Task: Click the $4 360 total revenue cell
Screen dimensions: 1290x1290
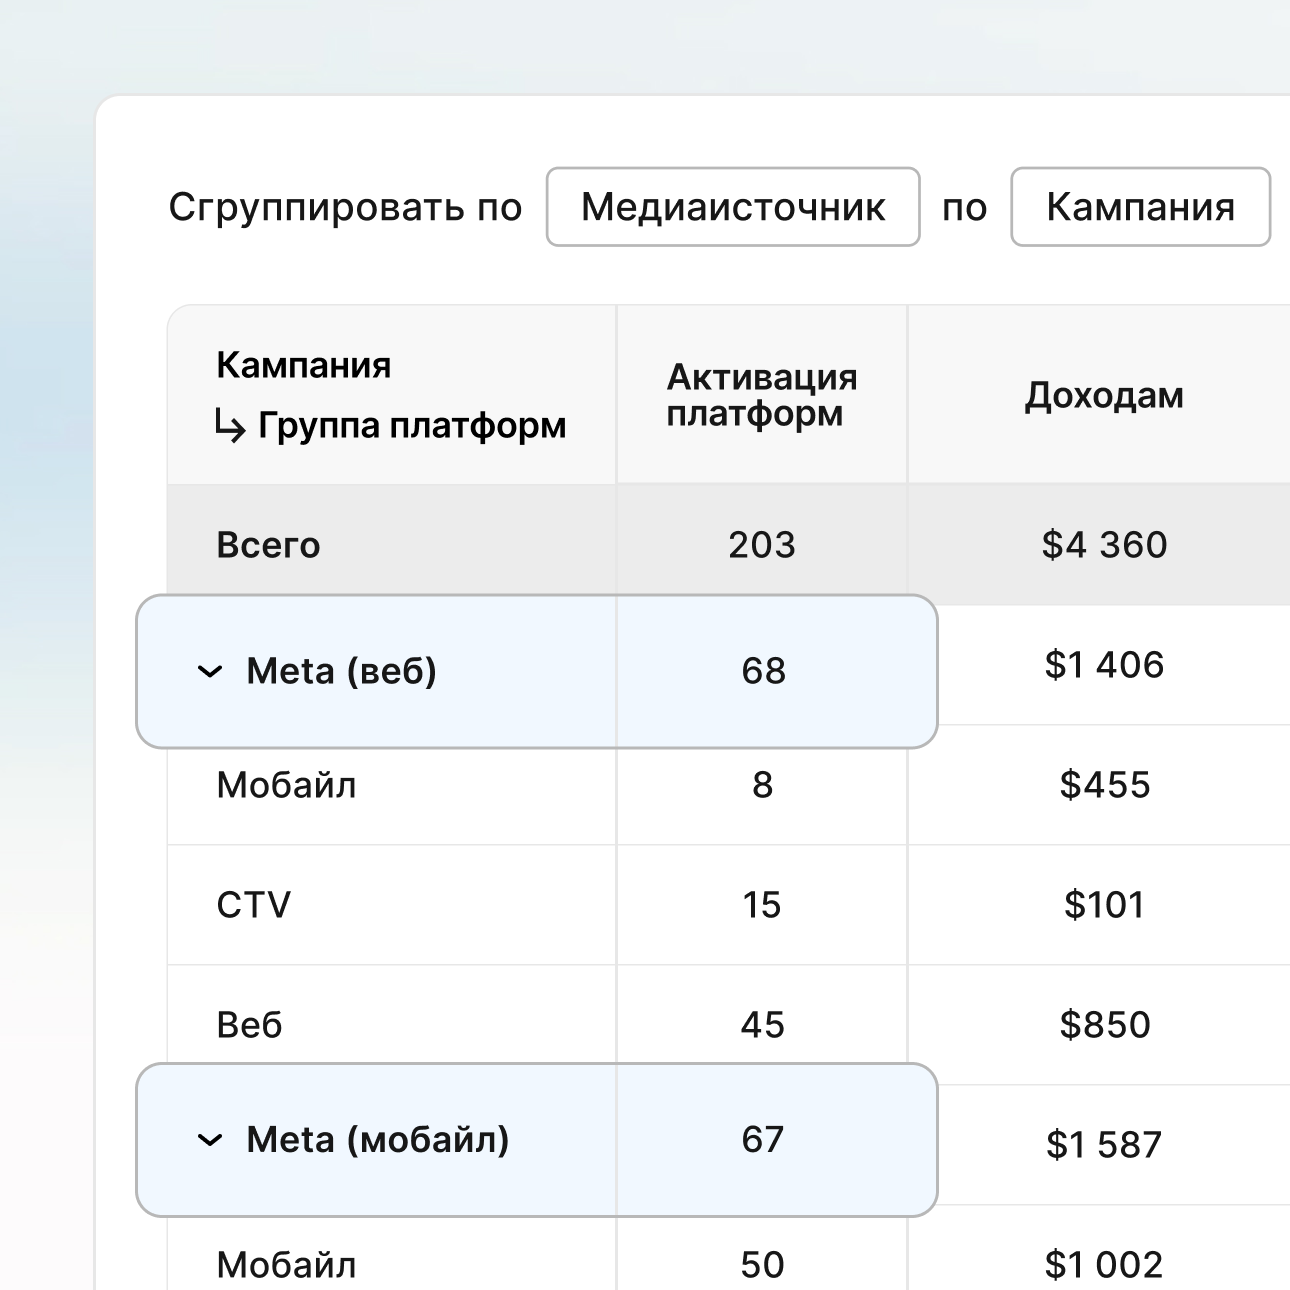Action: pyautogui.click(x=1104, y=545)
